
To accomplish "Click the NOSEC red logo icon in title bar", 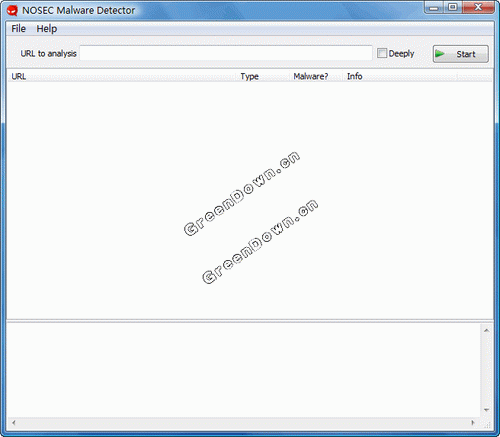I will 12,10.
